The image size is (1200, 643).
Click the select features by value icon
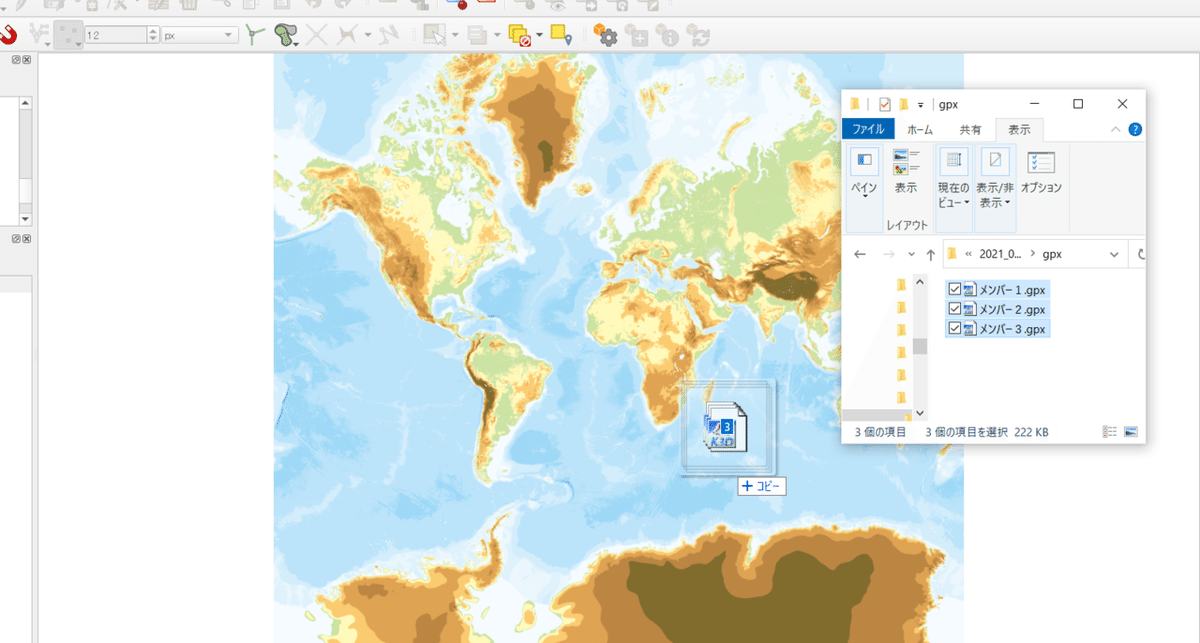tap(478, 35)
